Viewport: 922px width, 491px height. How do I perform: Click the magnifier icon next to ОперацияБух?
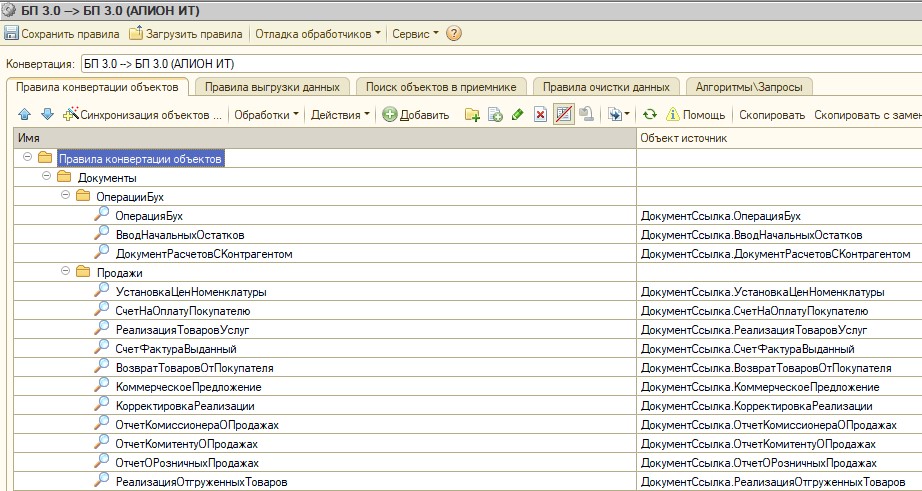[102, 214]
